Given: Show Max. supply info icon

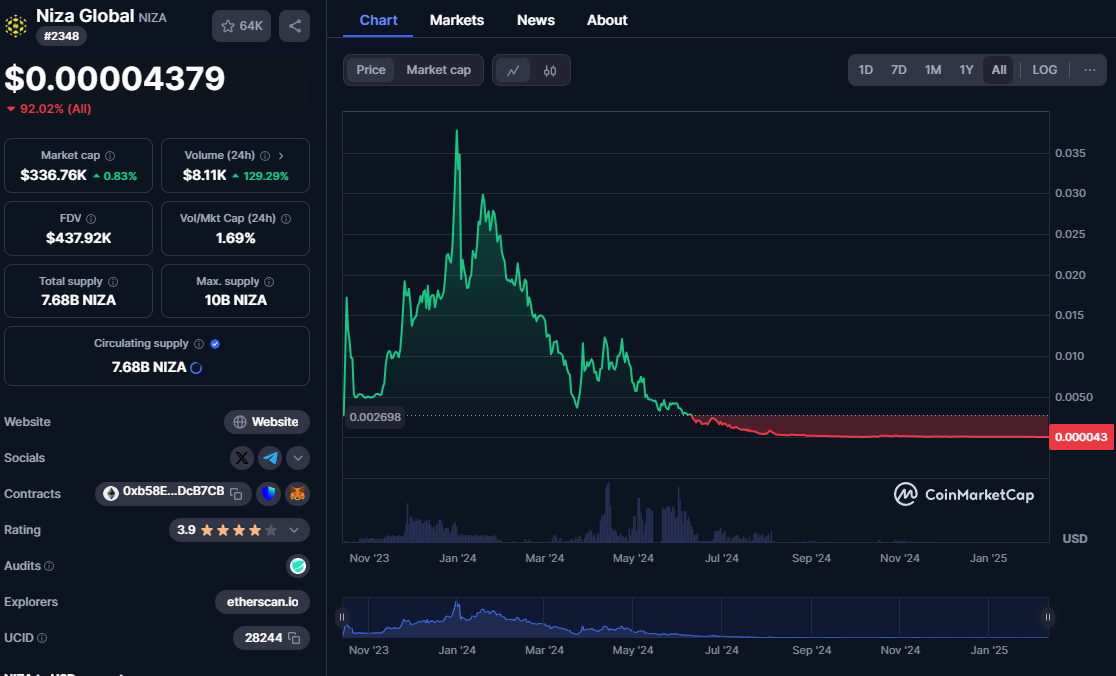Looking at the screenshot, I should (x=269, y=282).
